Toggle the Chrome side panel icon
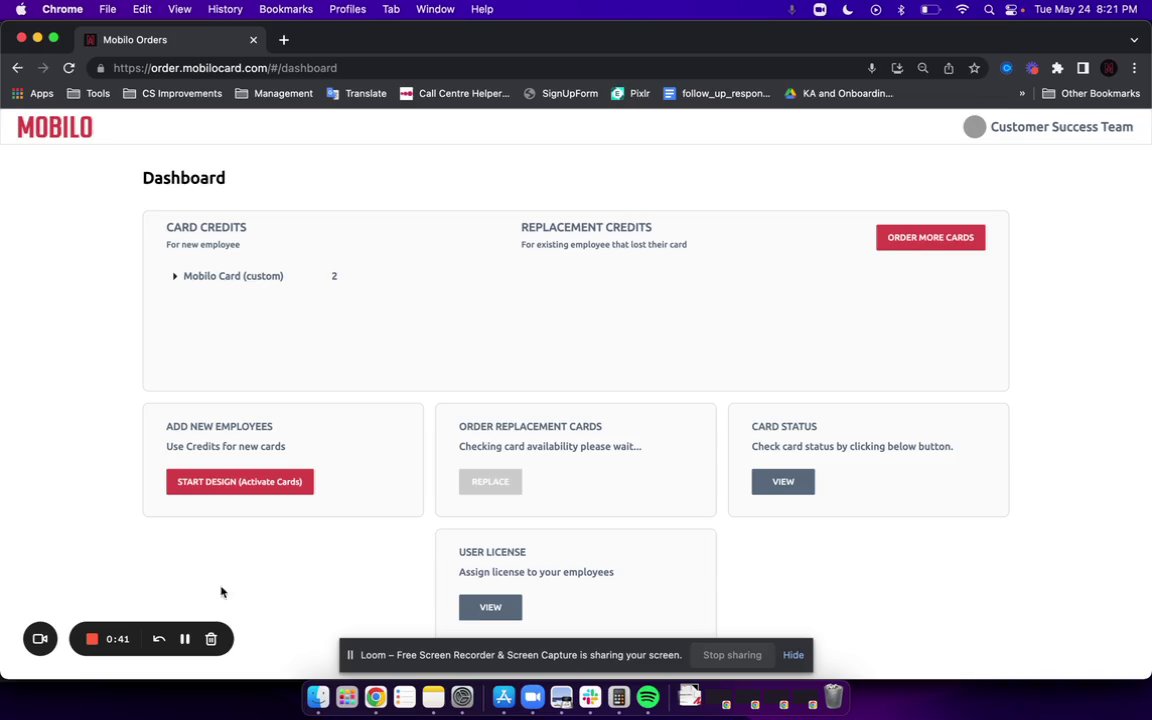This screenshot has height=720, width=1152. coord(1083,68)
